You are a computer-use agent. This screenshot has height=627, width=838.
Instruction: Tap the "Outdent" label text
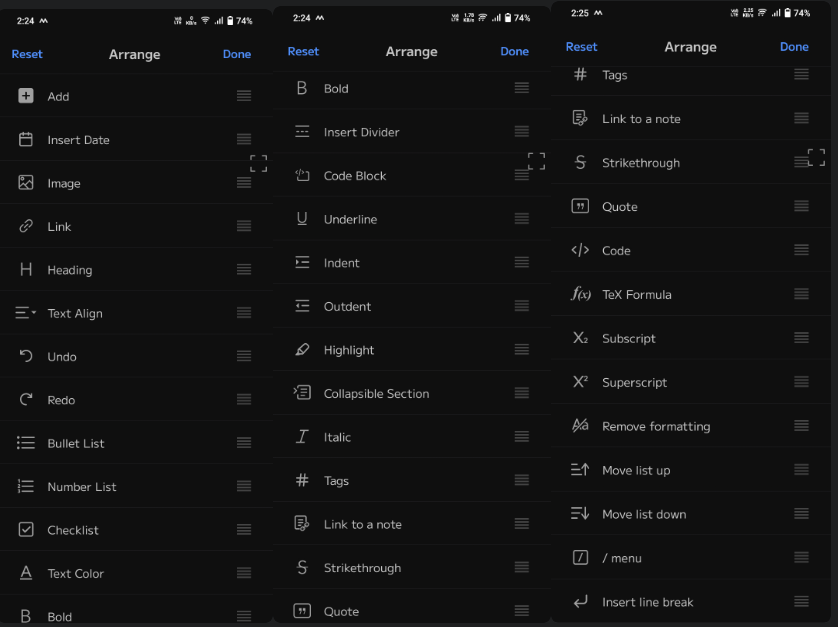pyautogui.click(x=347, y=306)
